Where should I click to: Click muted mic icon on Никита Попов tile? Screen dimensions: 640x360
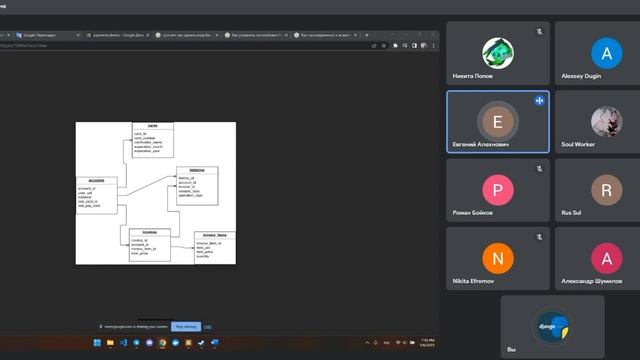(539, 32)
